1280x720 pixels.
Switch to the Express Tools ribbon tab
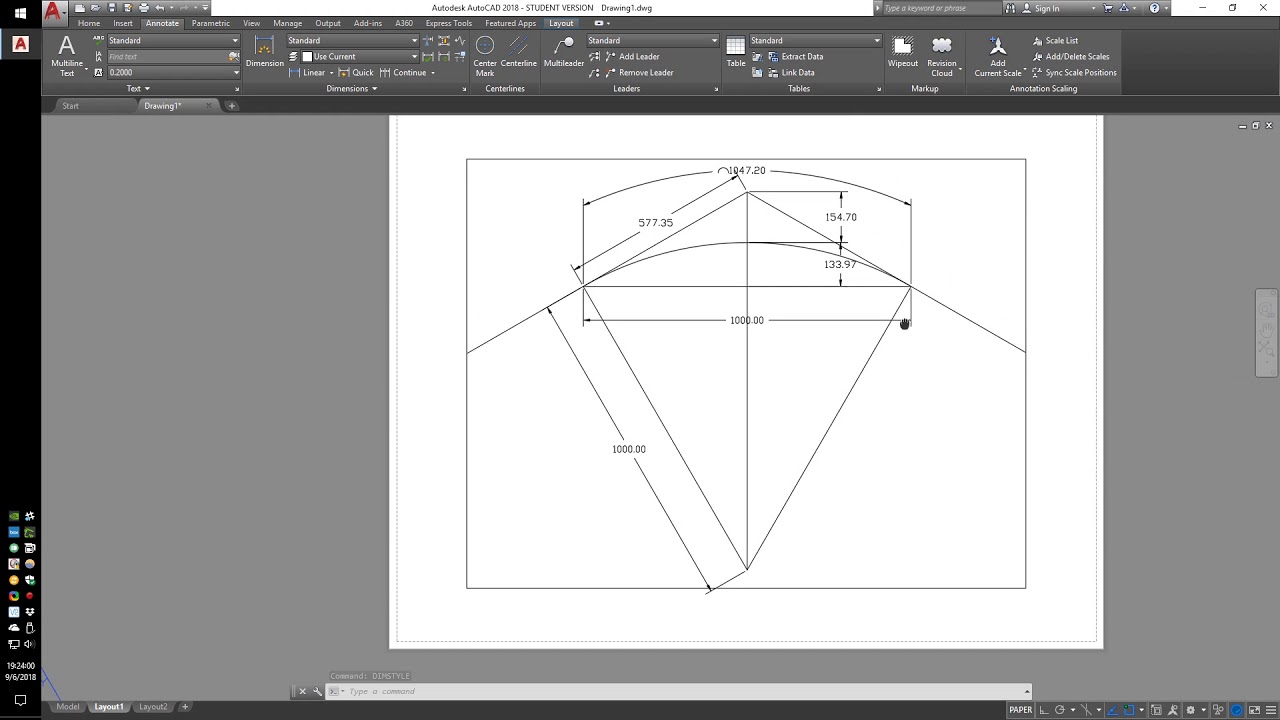tap(448, 23)
